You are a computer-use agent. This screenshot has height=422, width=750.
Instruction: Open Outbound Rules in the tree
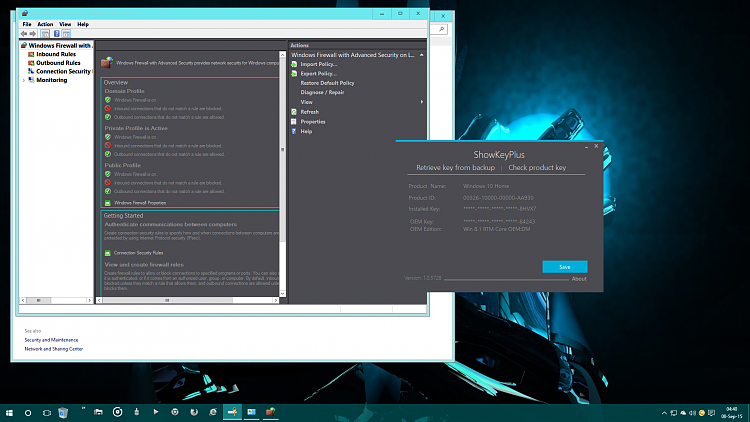[58, 63]
